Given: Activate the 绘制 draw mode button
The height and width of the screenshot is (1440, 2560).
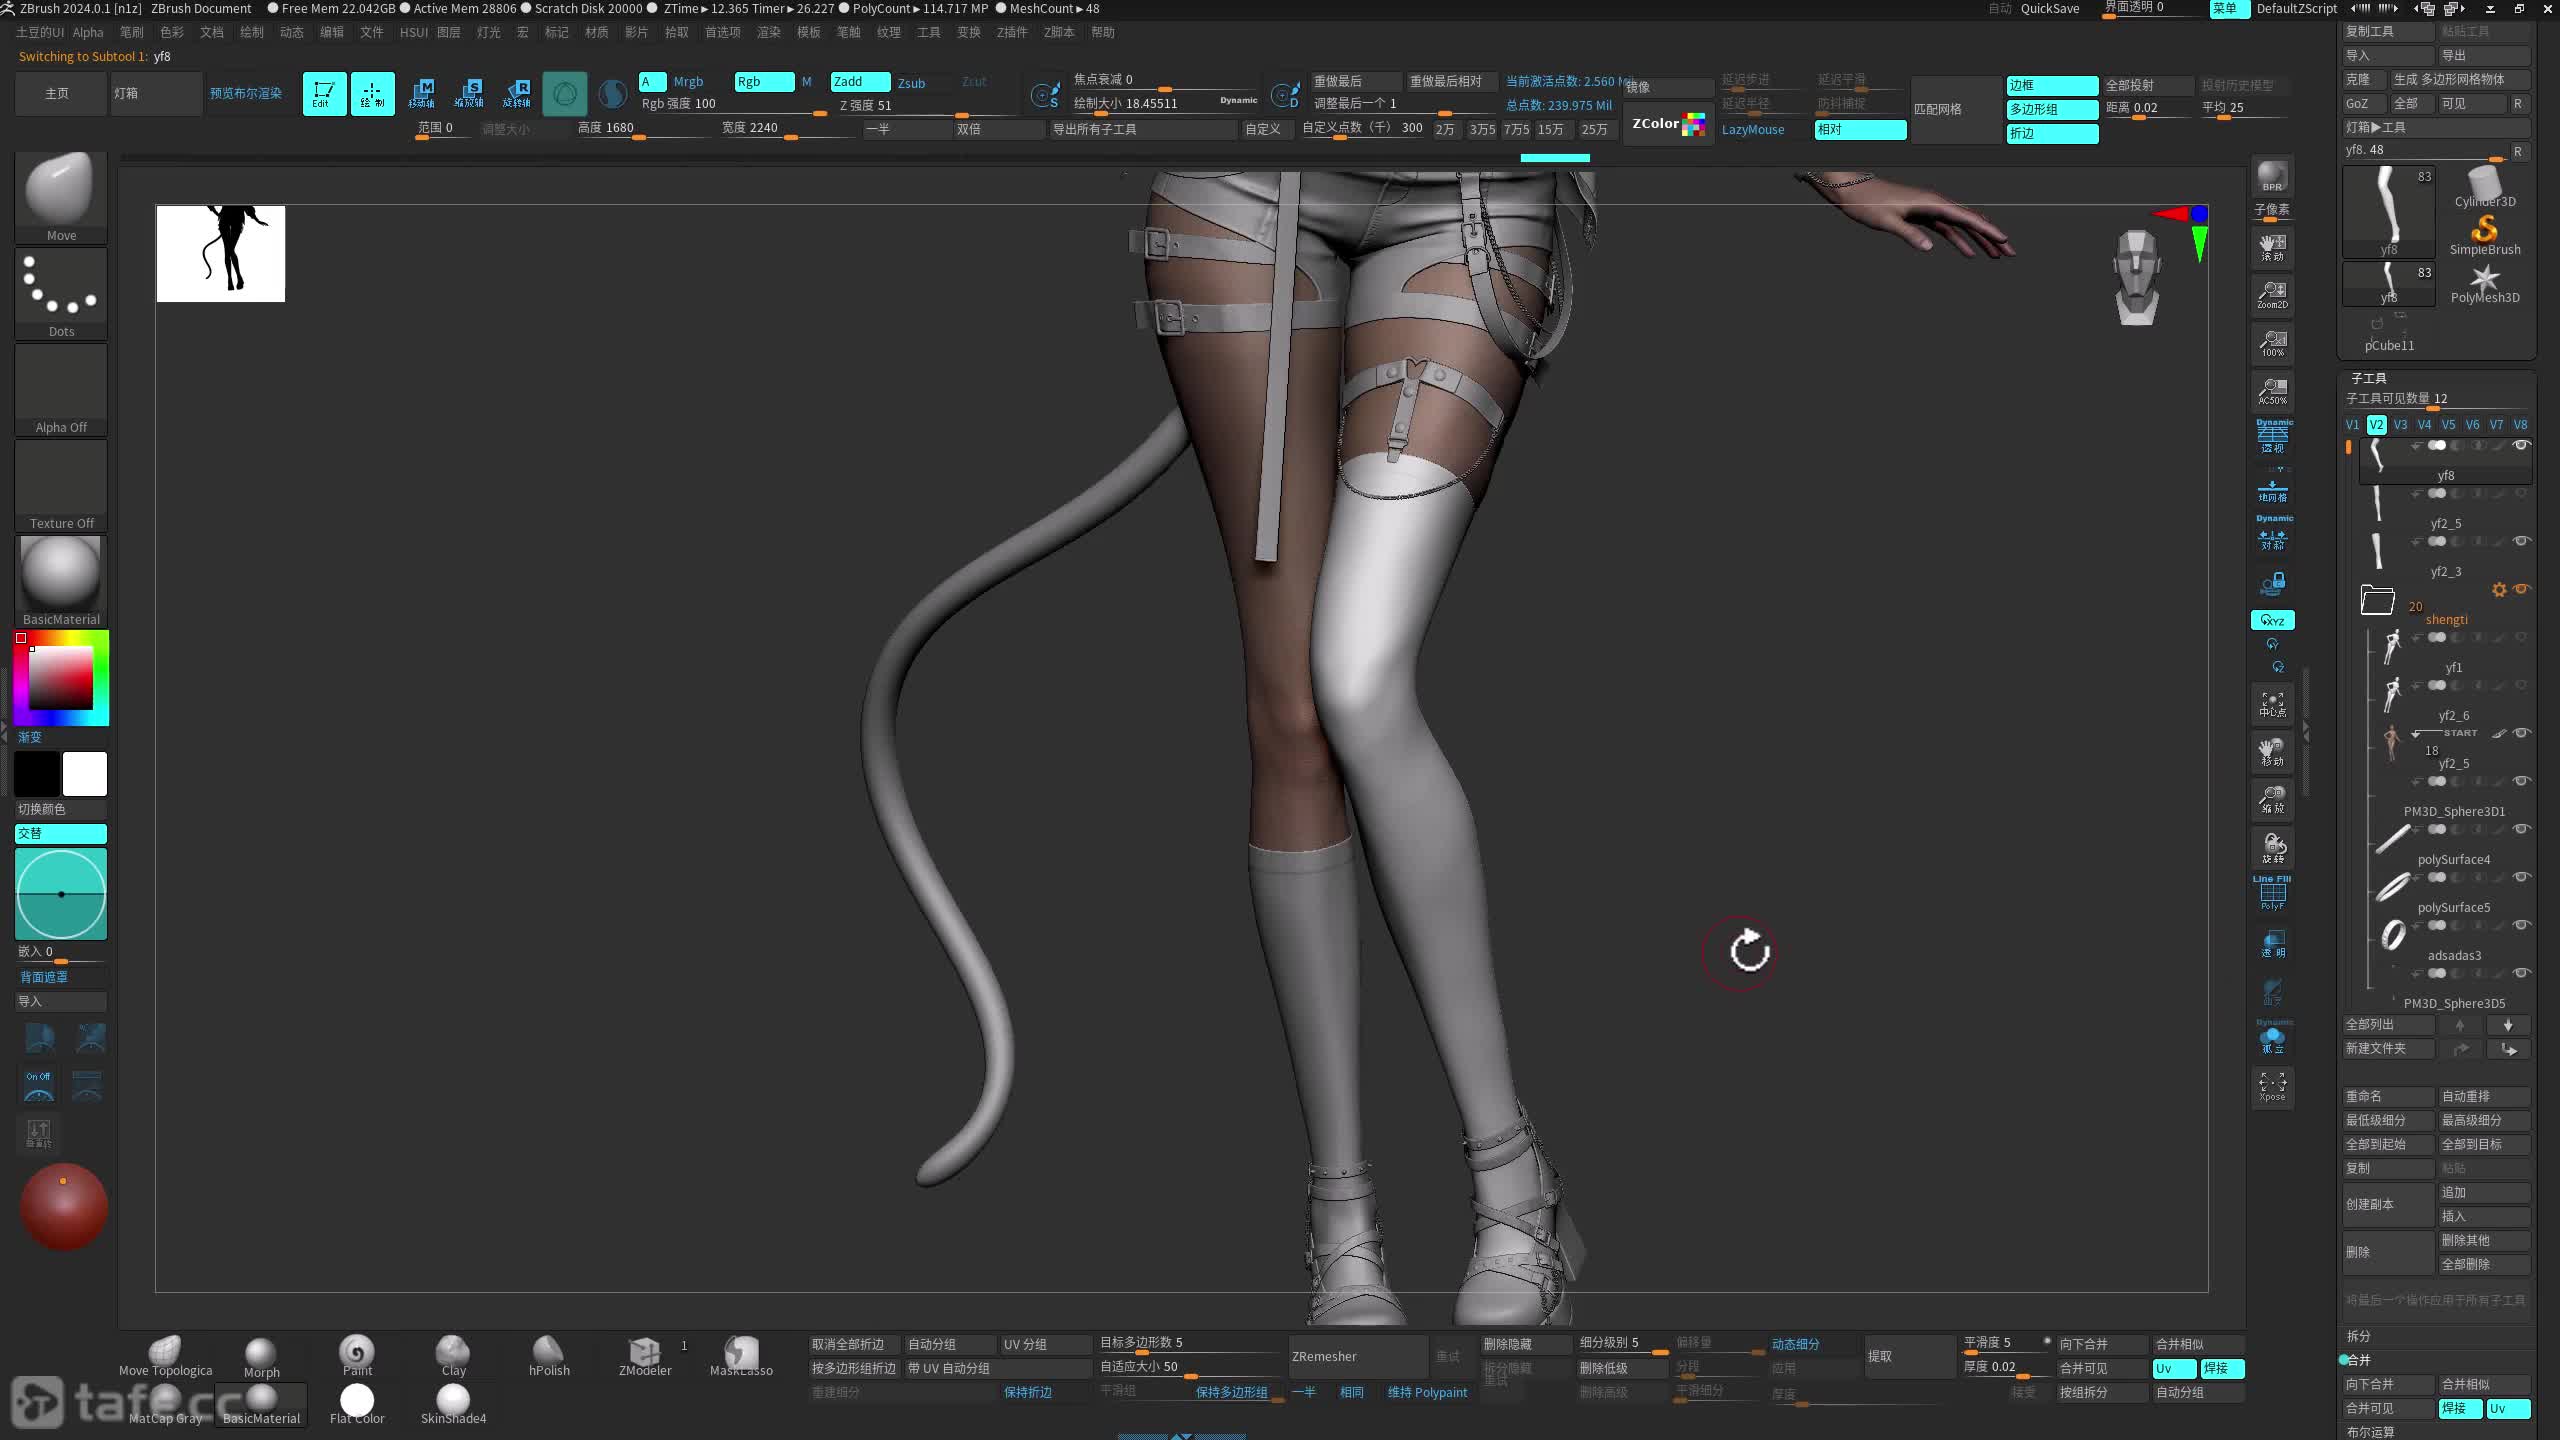Looking at the screenshot, I should (x=372, y=94).
